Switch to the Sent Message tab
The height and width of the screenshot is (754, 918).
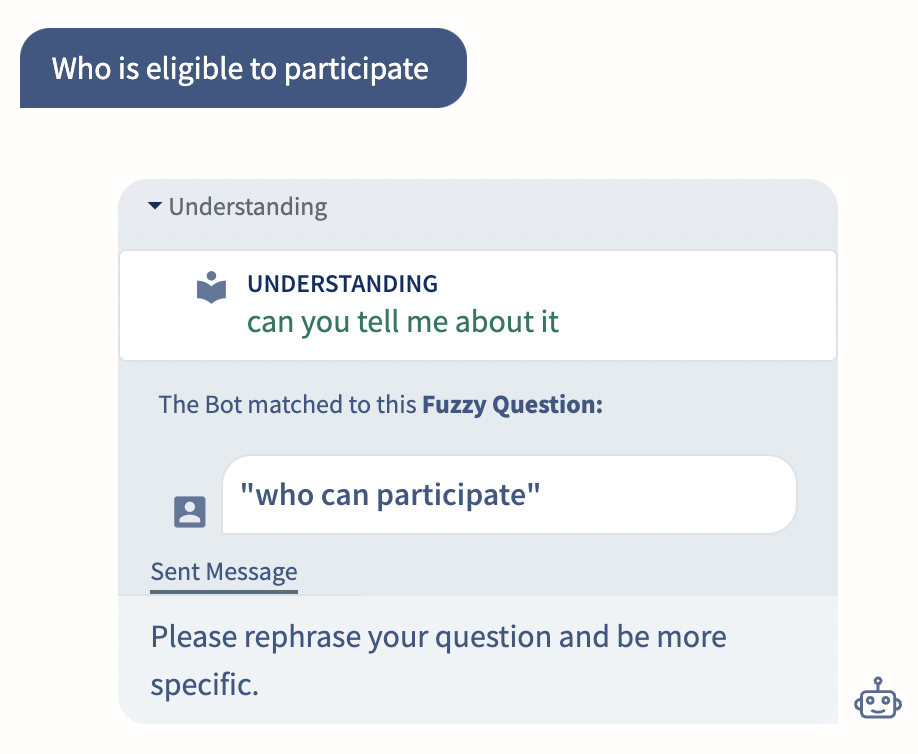pyautogui.click(x=224, y=571)
